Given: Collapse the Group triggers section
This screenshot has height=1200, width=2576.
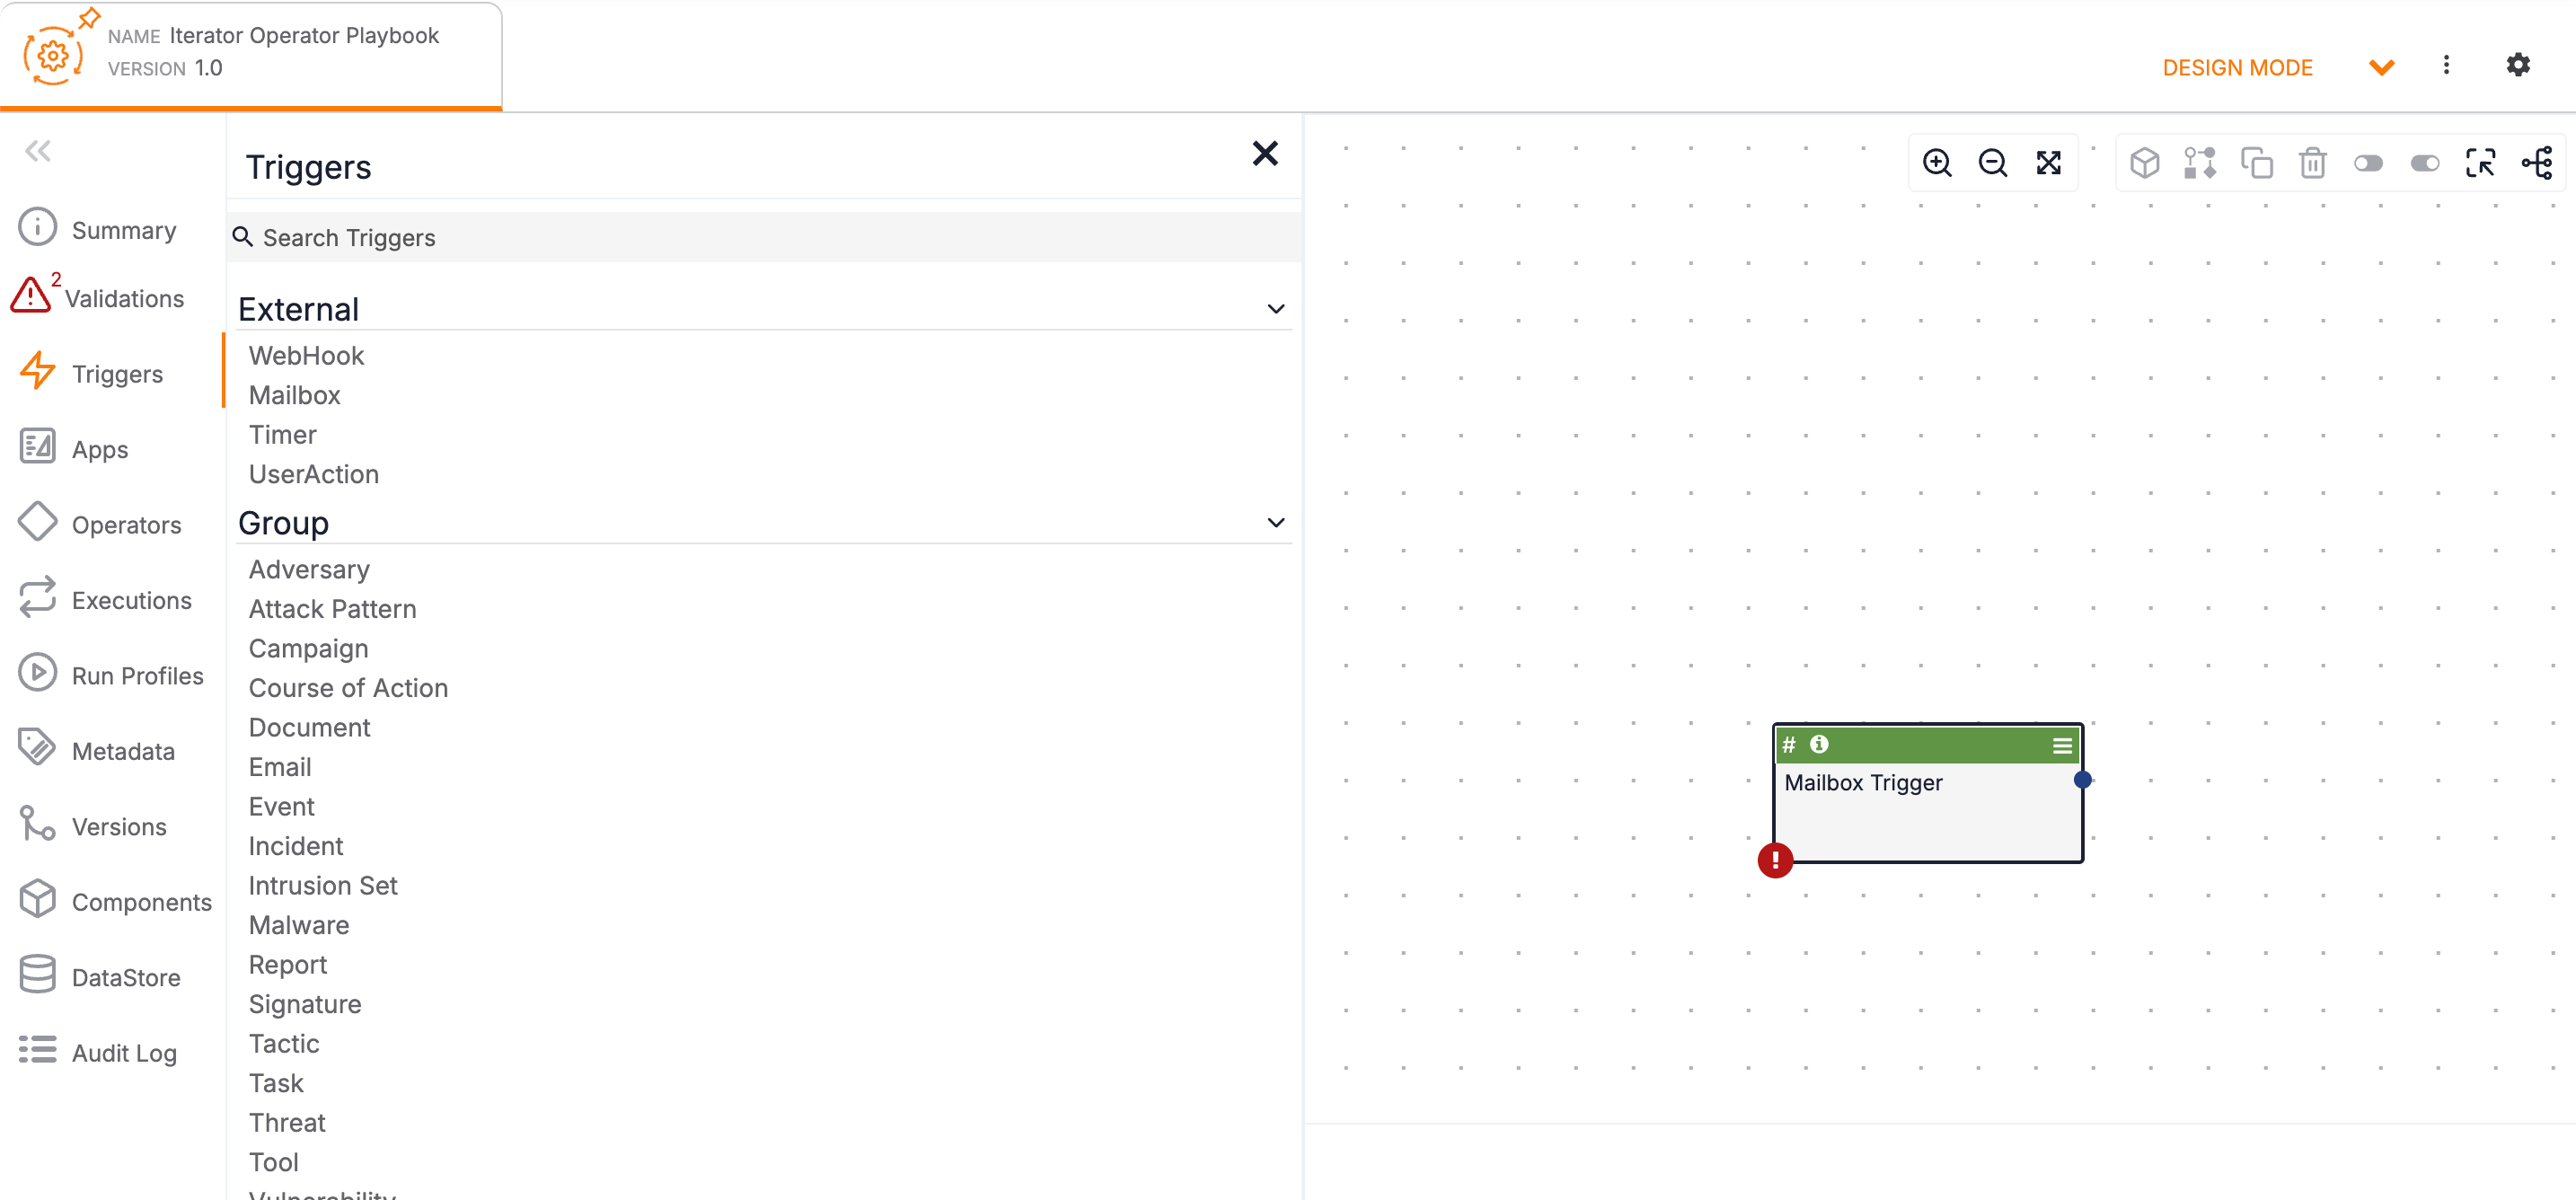Looking at the screenshot, I should [x=1275, y=521].
